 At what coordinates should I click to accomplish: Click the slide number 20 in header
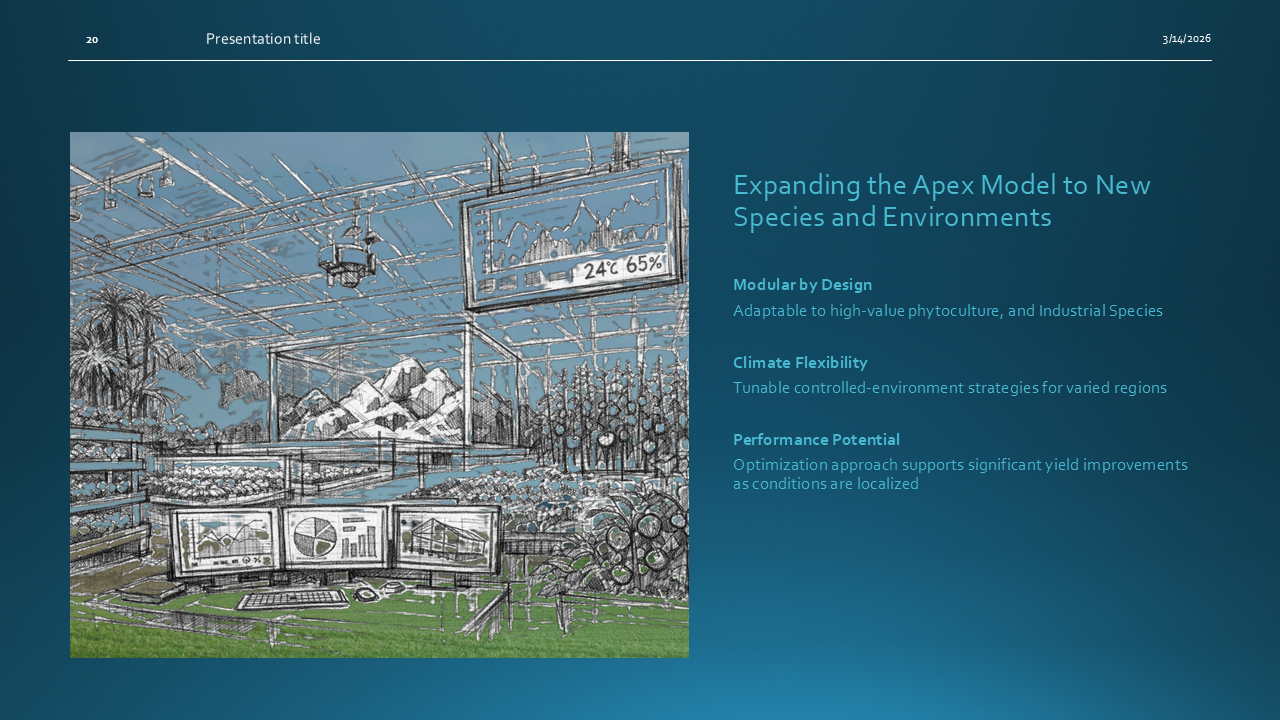[x=92, y=40]
